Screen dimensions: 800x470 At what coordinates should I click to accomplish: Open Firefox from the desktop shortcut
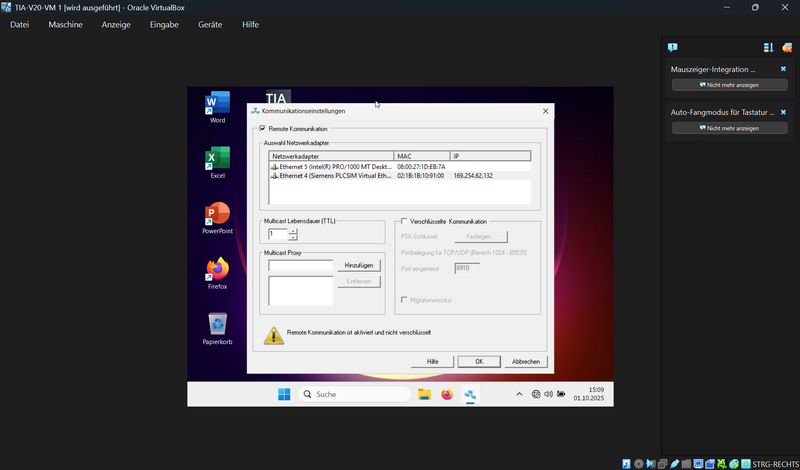[x=217, y=269]
